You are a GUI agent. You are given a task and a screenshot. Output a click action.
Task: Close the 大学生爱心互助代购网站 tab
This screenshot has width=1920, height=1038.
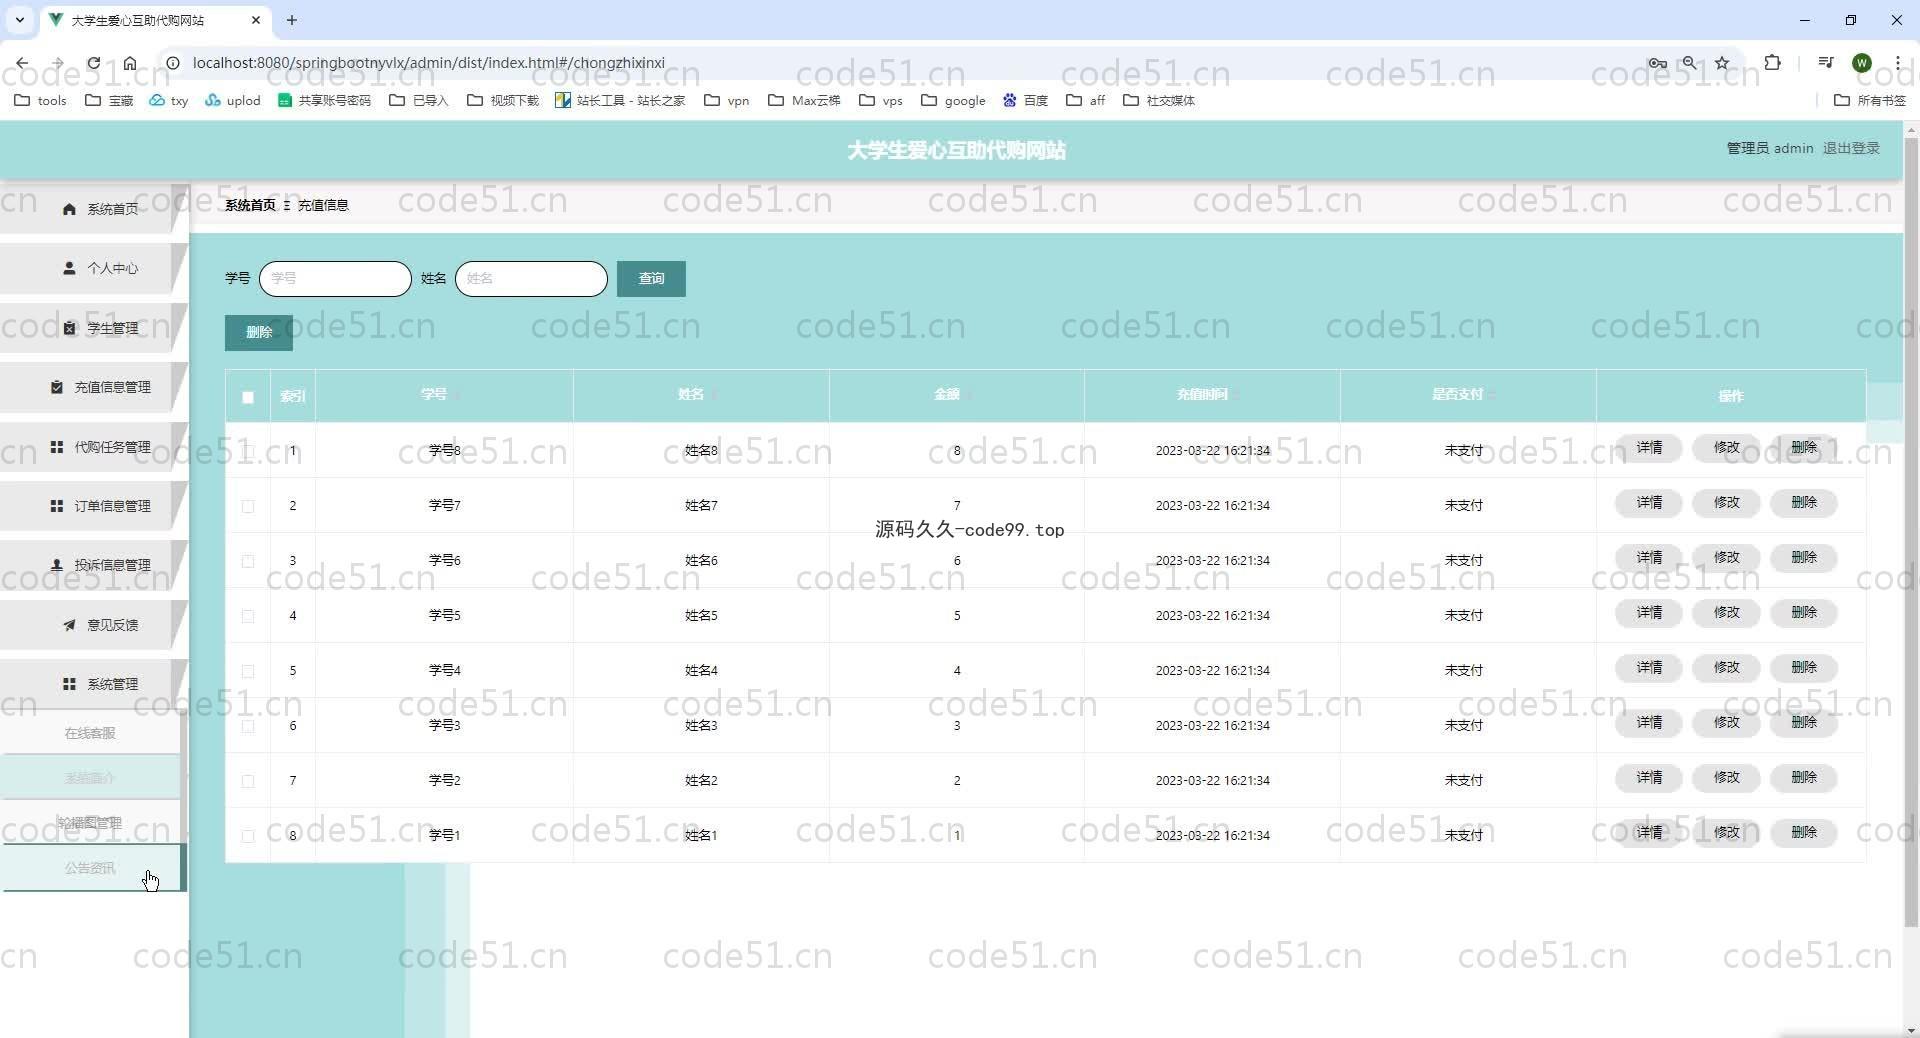point(256,20)
